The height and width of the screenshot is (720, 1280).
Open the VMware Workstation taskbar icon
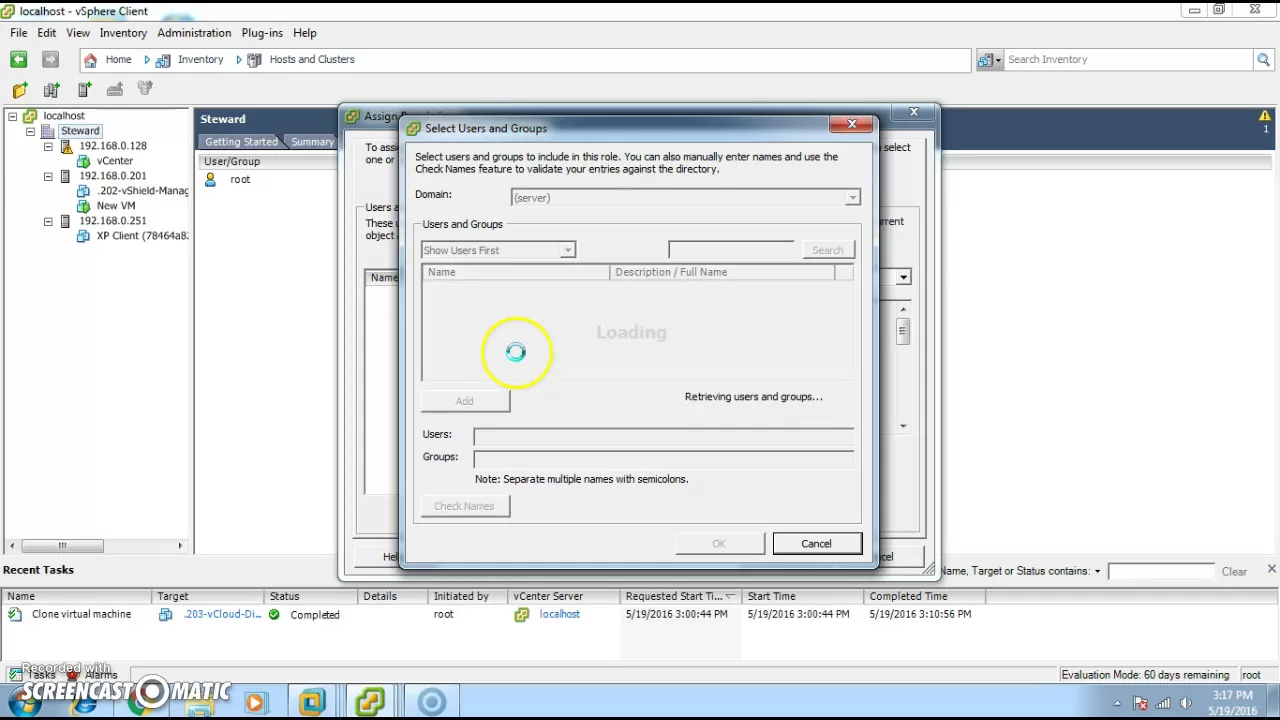(313, 702)
